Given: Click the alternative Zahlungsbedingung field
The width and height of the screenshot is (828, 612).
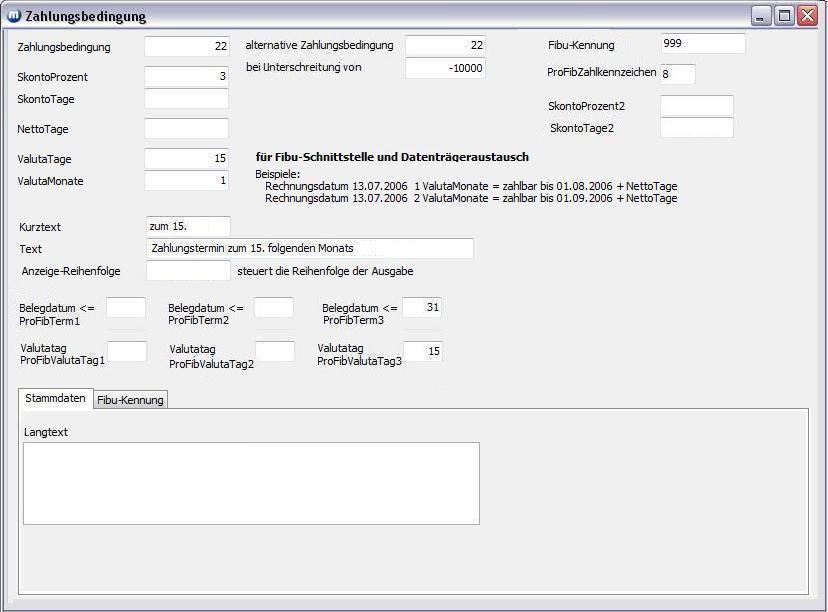Looking at the screenshot, I should pyautogui.click(x=445, y=46).
